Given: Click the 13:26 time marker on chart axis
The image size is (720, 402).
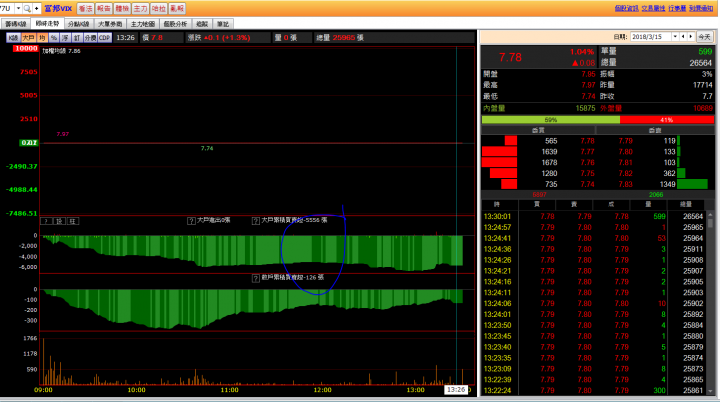Looking at the screenshot, I should [456, 390].
